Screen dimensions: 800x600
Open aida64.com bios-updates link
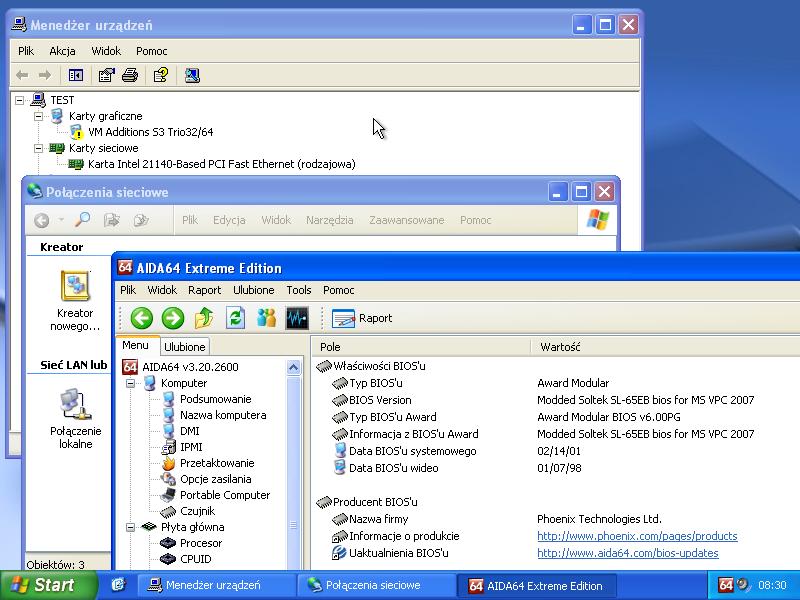point(628,553)
